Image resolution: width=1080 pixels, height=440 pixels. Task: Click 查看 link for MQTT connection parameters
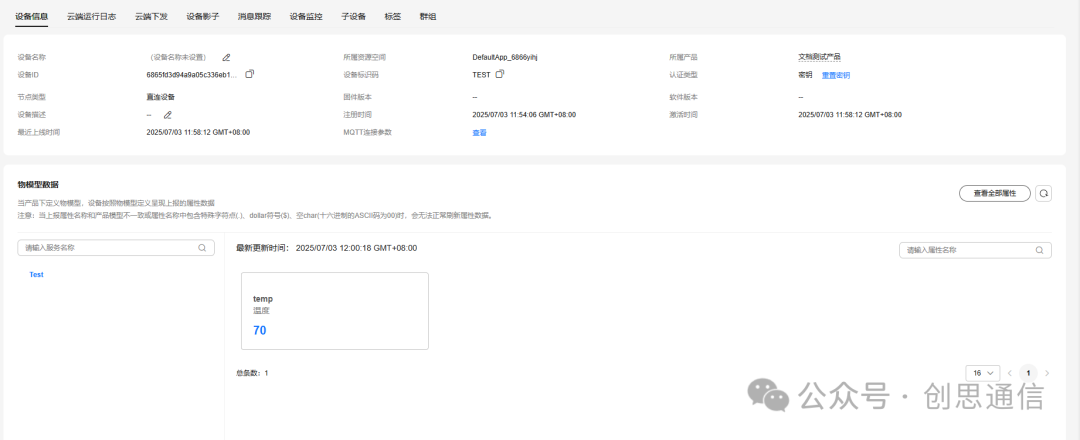pos(479,133)
